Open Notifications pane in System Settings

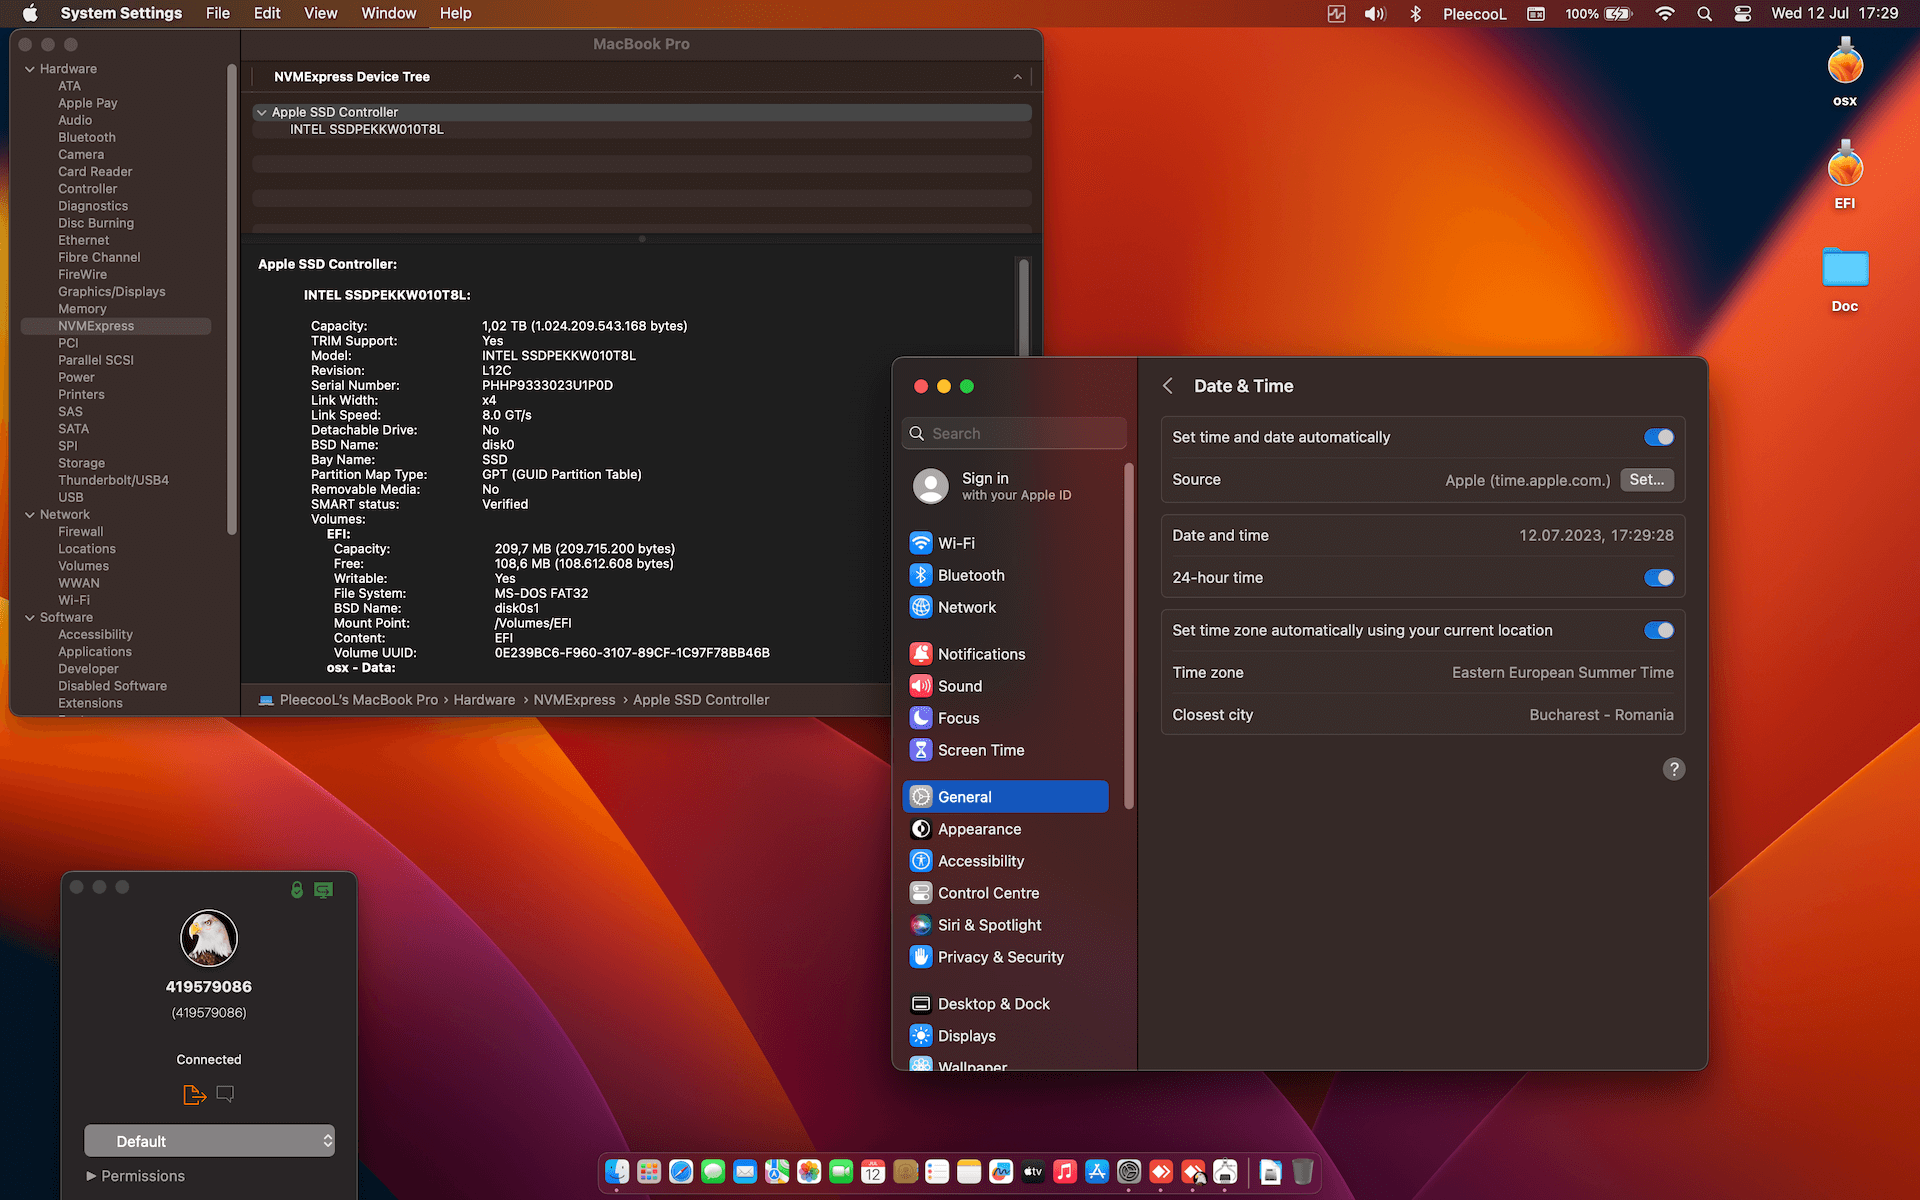(1005, 654)
